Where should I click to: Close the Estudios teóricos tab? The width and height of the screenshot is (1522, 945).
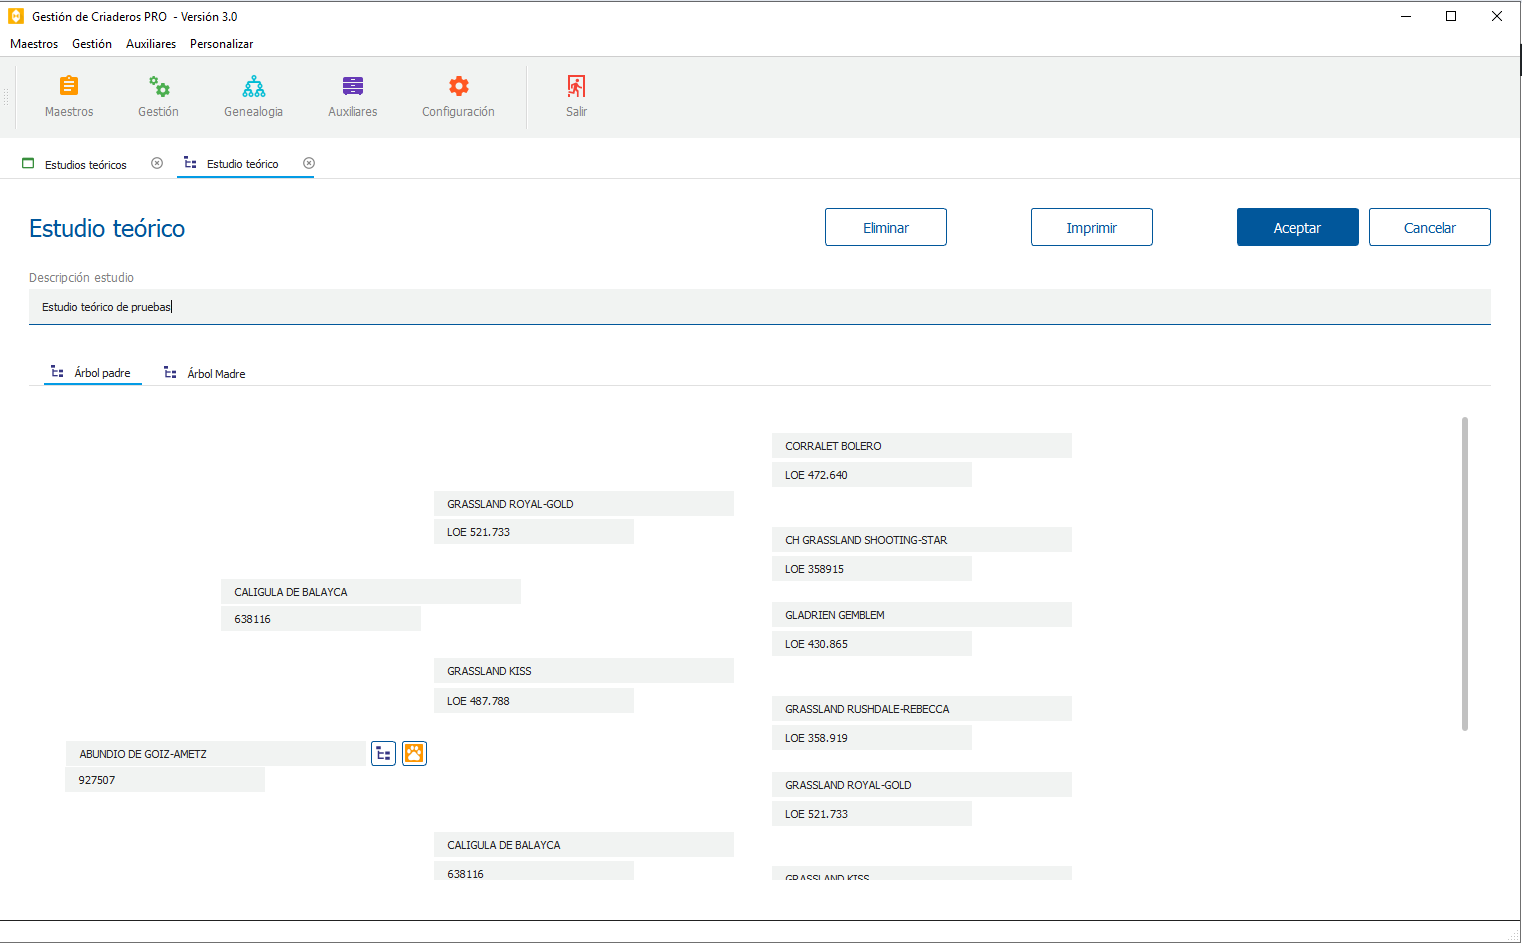[x=157, y=164]
